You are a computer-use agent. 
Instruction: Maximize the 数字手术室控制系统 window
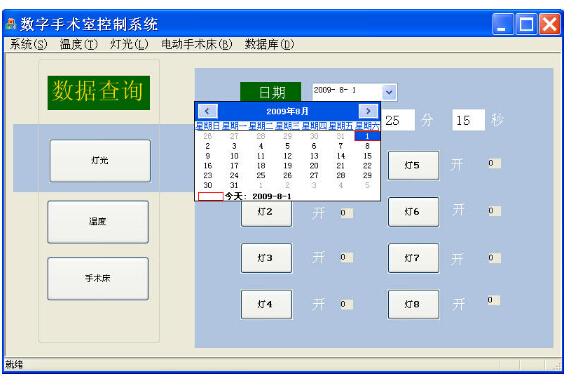pos(526,24)
